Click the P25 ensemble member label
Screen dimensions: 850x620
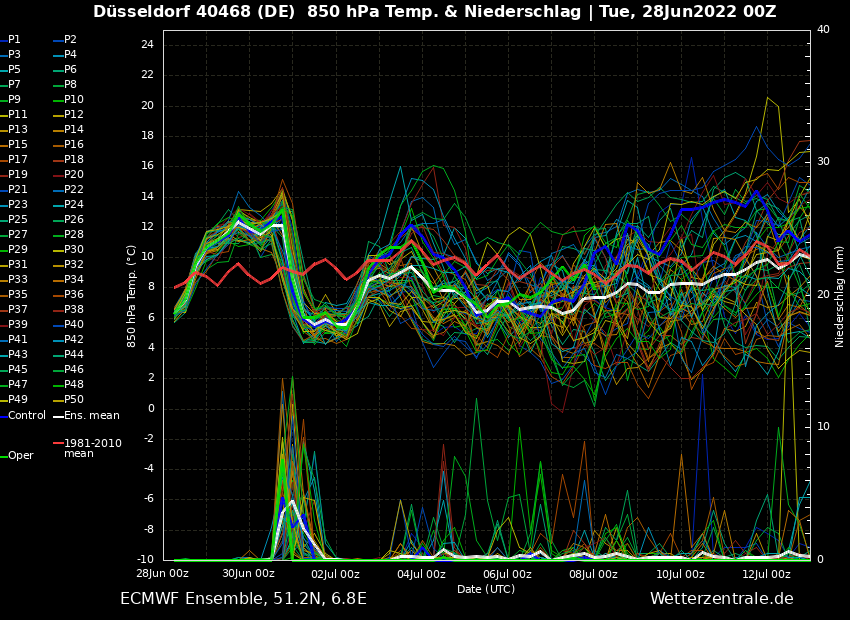click(18, 220)
